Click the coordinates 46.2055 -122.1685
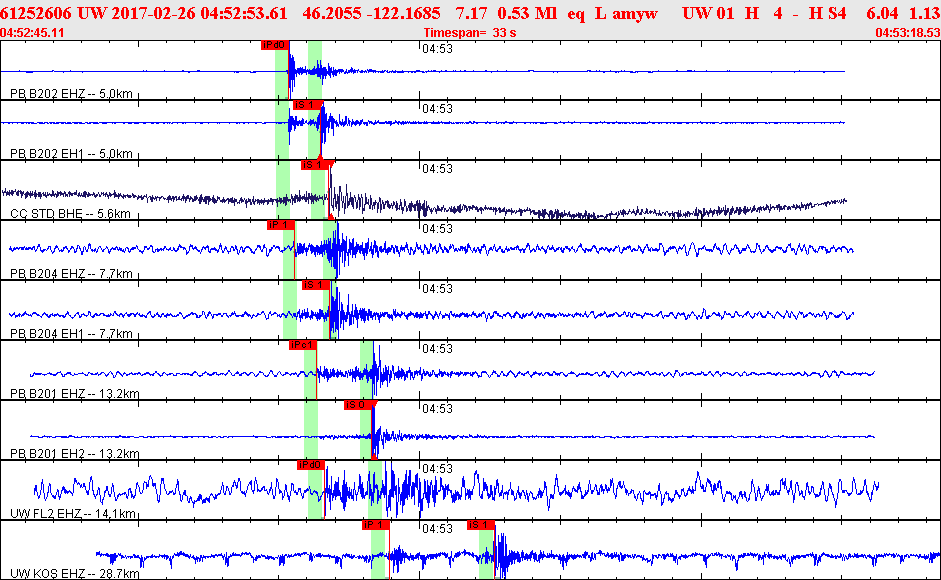 pos(371,13)
